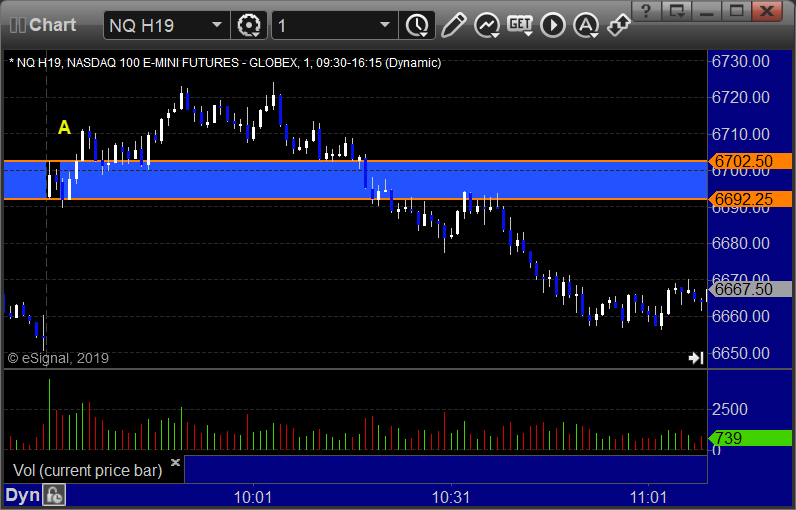Click the 6692.25 orange price marker

coord(750,199)
